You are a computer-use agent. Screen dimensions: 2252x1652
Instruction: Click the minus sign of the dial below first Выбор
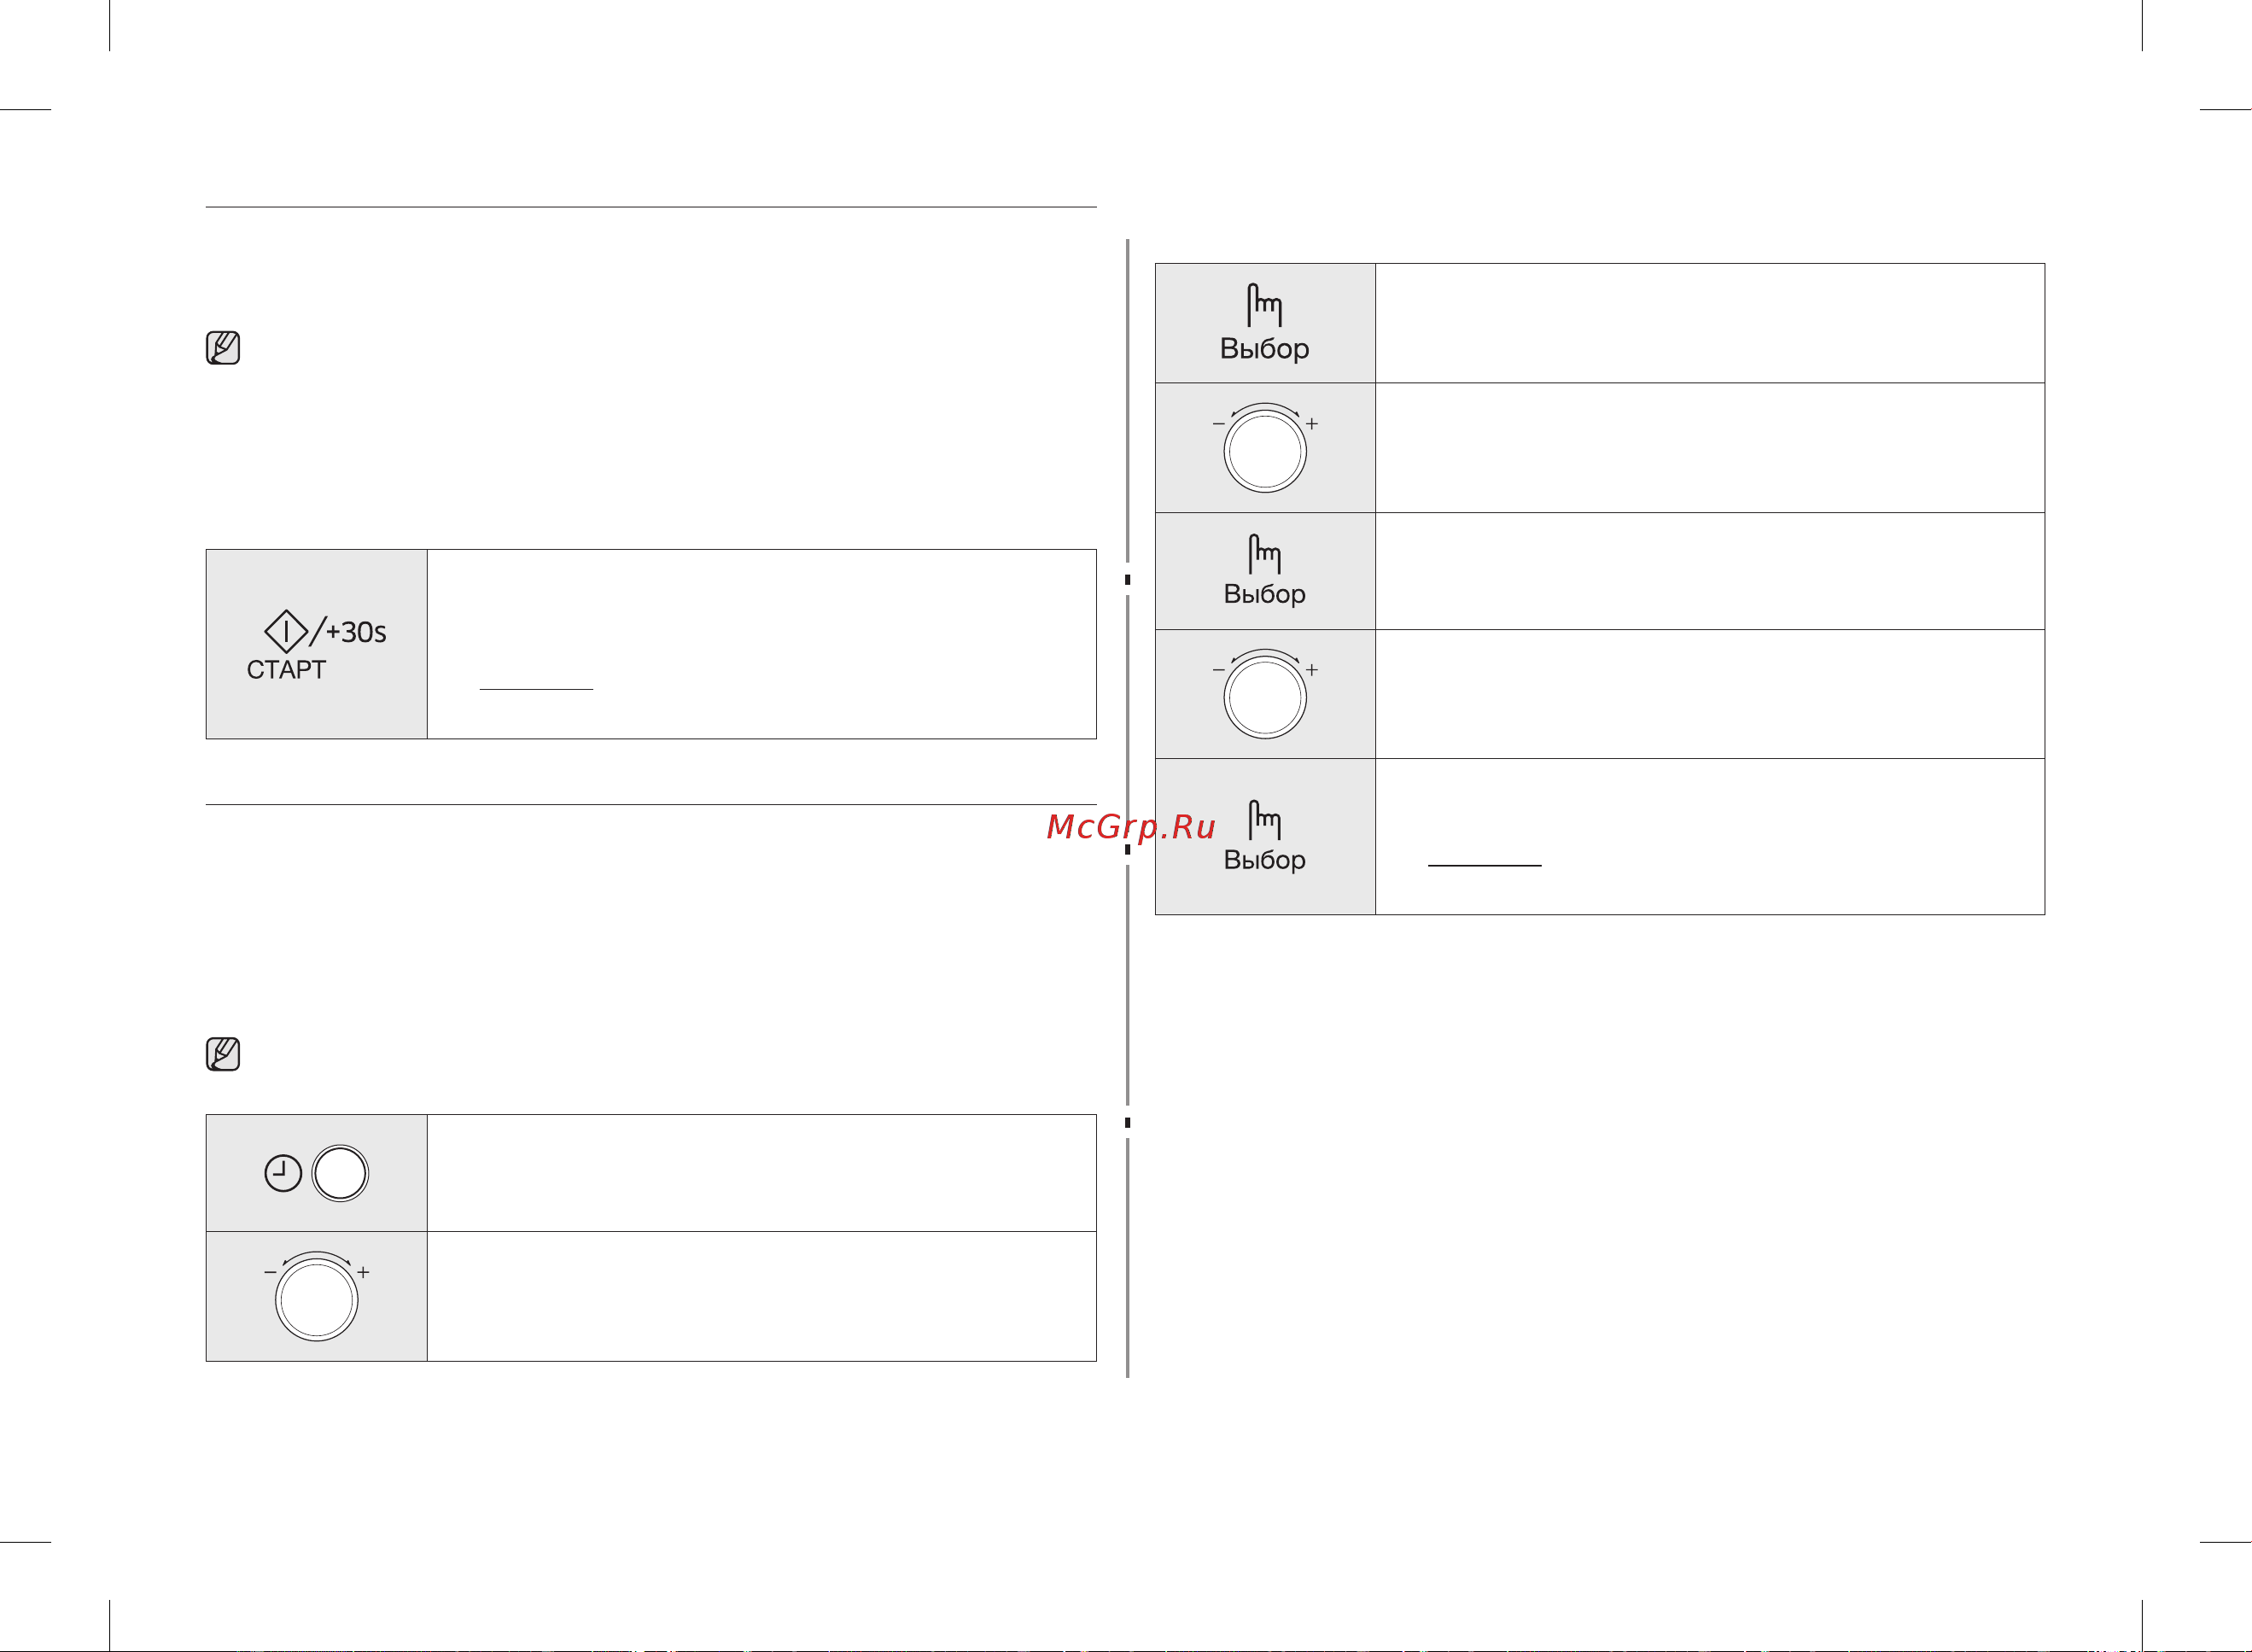point(1218,424)
